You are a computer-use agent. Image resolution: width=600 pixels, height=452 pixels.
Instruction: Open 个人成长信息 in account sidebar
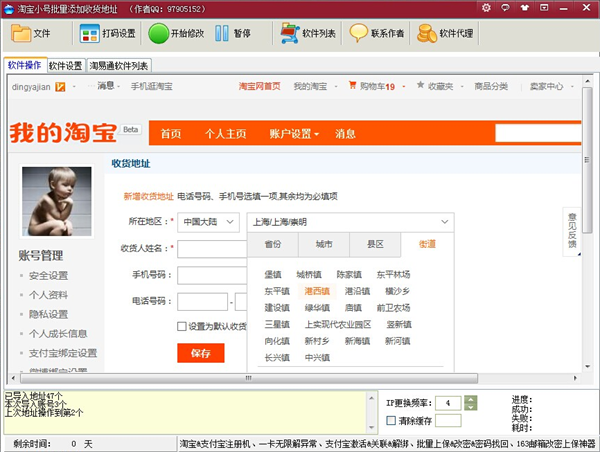pyautogui.click(x=58, y=334)
